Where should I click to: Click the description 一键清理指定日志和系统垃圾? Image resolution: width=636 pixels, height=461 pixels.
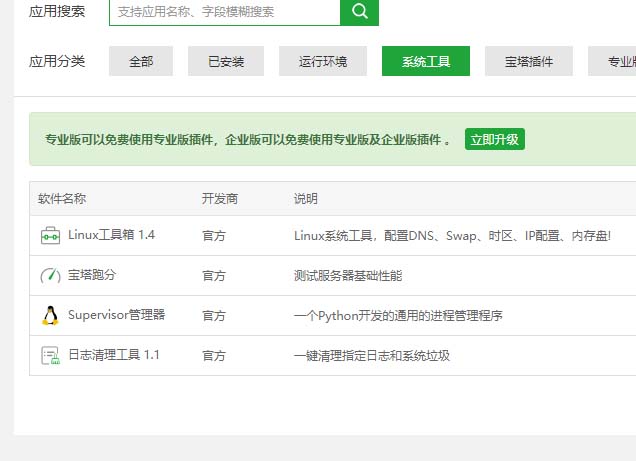[x=372, y=356]
